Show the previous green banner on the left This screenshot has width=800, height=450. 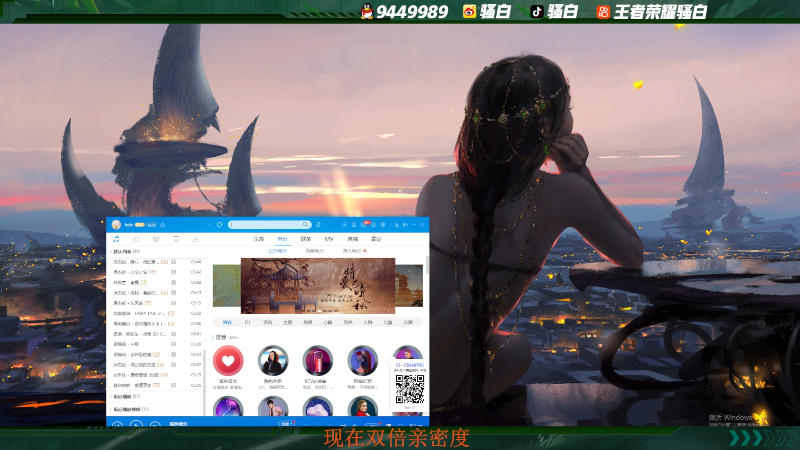[x=227, y=286]
